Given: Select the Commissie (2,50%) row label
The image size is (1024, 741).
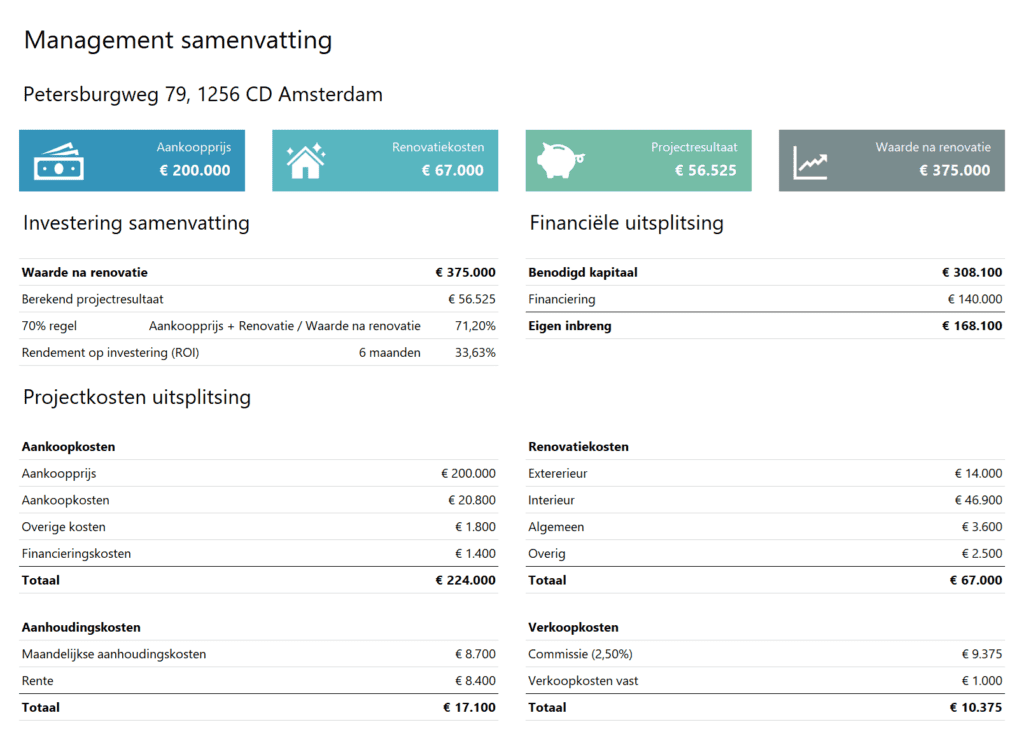Looking at the screenshot, I should coord(580,655).
